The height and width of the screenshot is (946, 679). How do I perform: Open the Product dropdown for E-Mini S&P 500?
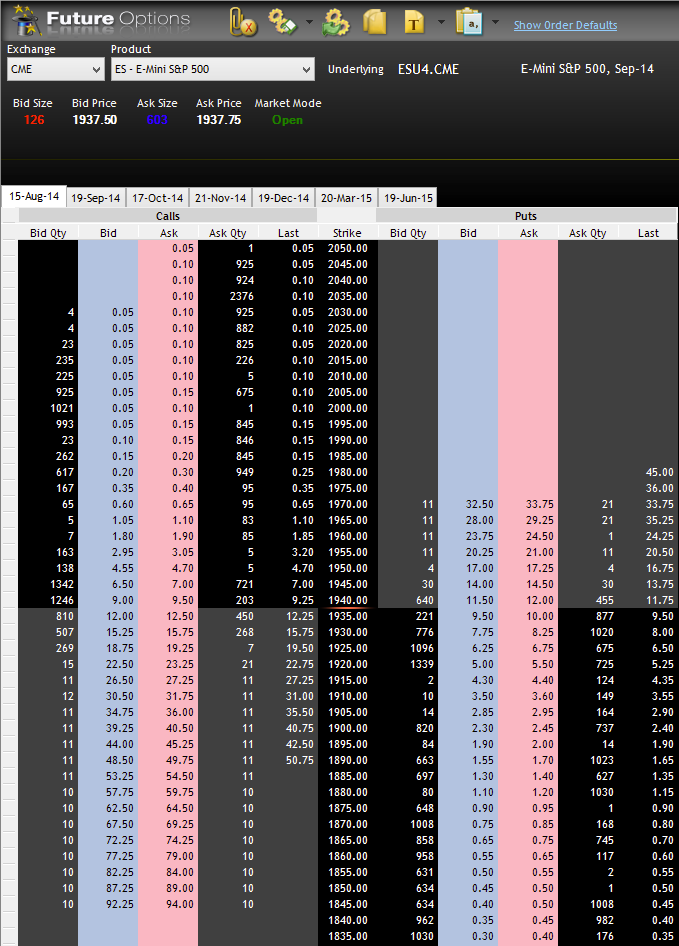pos(212,69)
